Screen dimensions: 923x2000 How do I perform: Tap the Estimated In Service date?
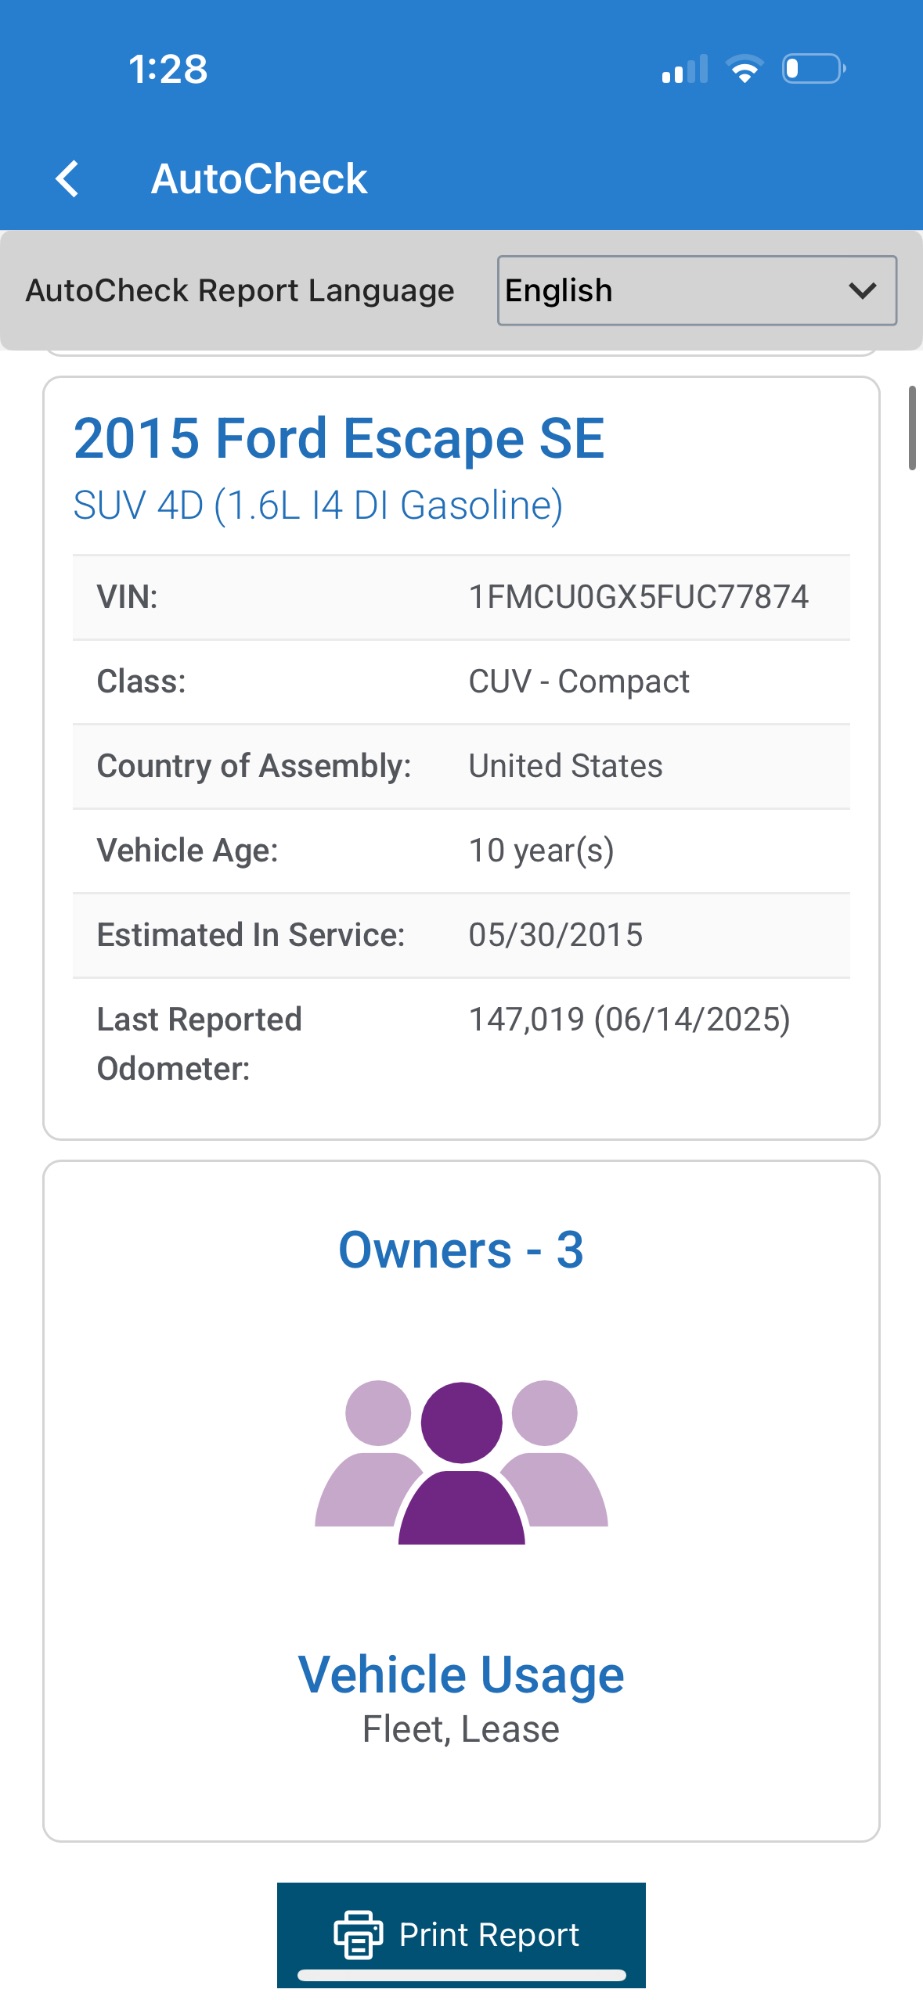[556, 935]
